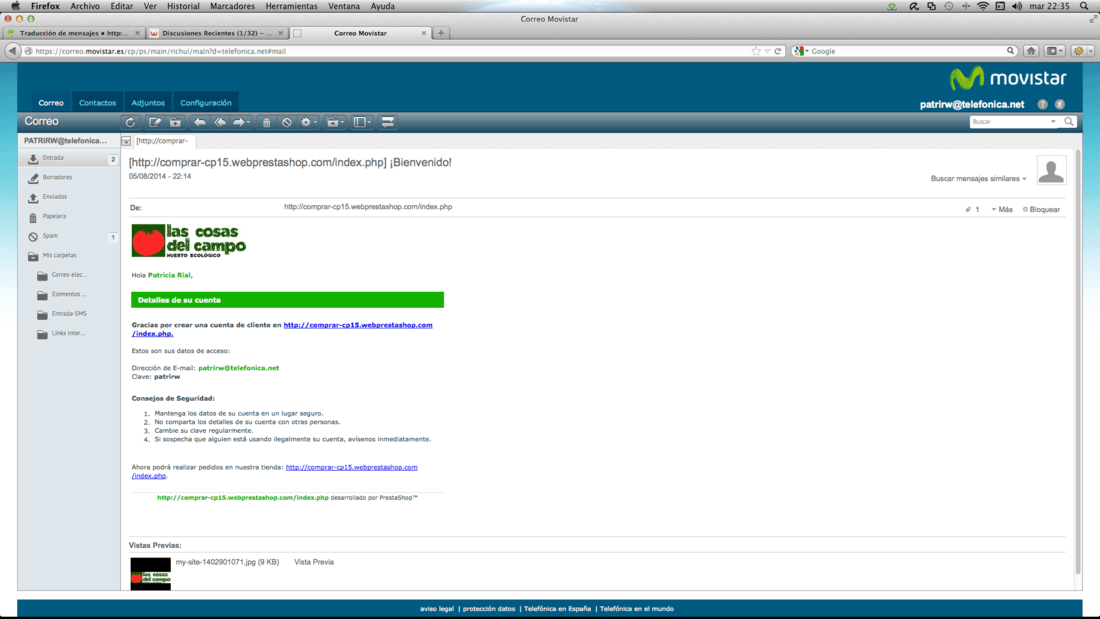Switch to the Configuración tab
1100x619 pixels.
(x=206, y=102)
